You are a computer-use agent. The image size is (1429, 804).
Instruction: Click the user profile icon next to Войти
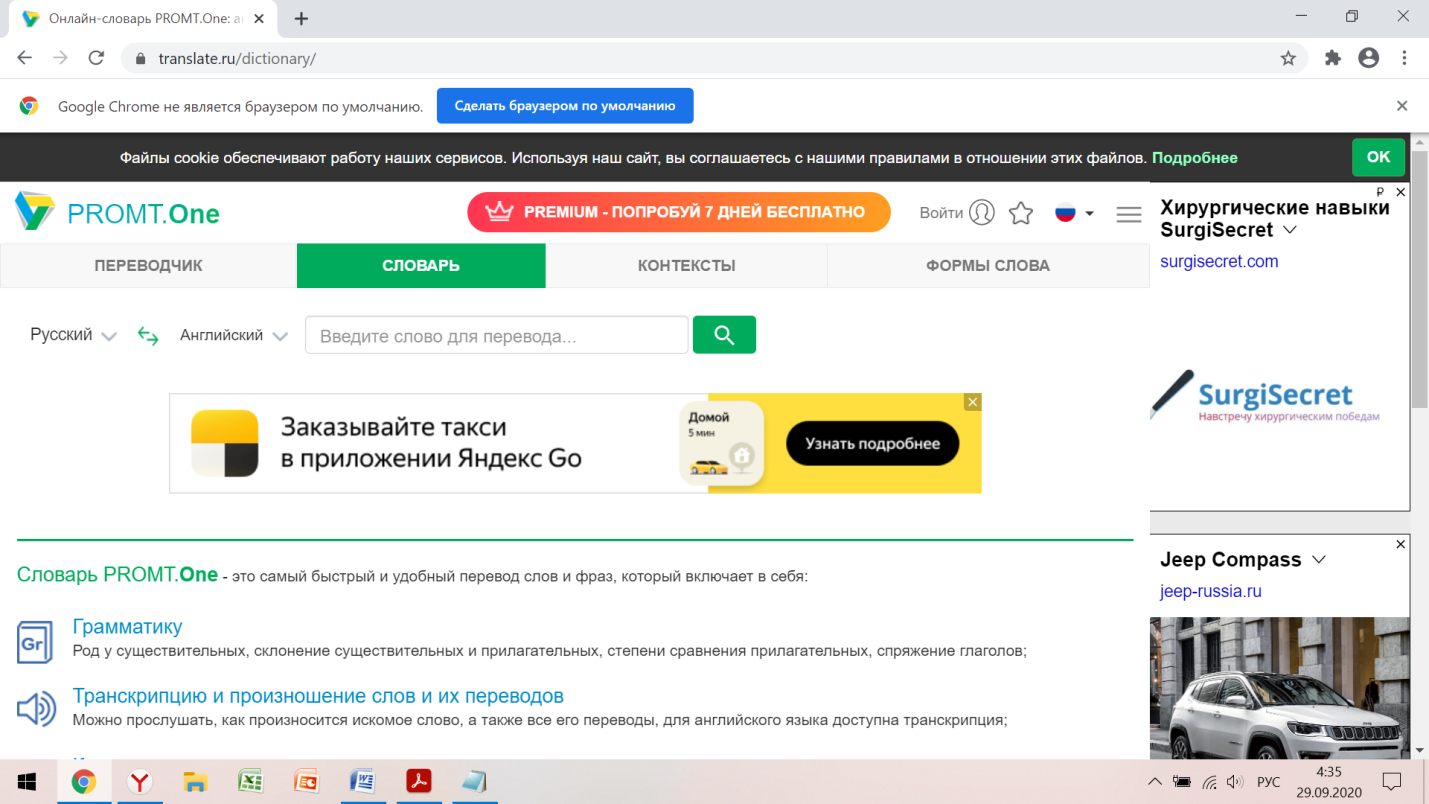982,213
